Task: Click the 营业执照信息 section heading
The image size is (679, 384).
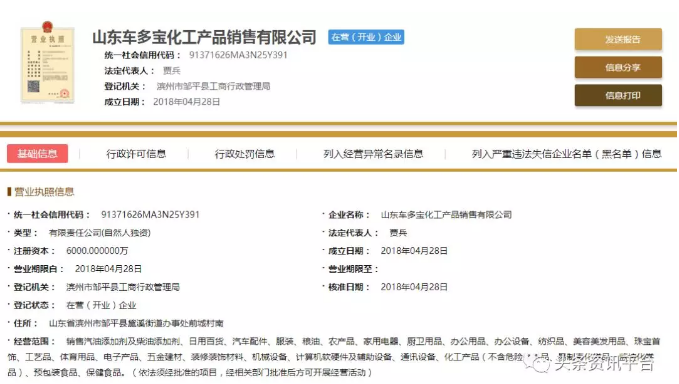Action: tap(44, 192)
